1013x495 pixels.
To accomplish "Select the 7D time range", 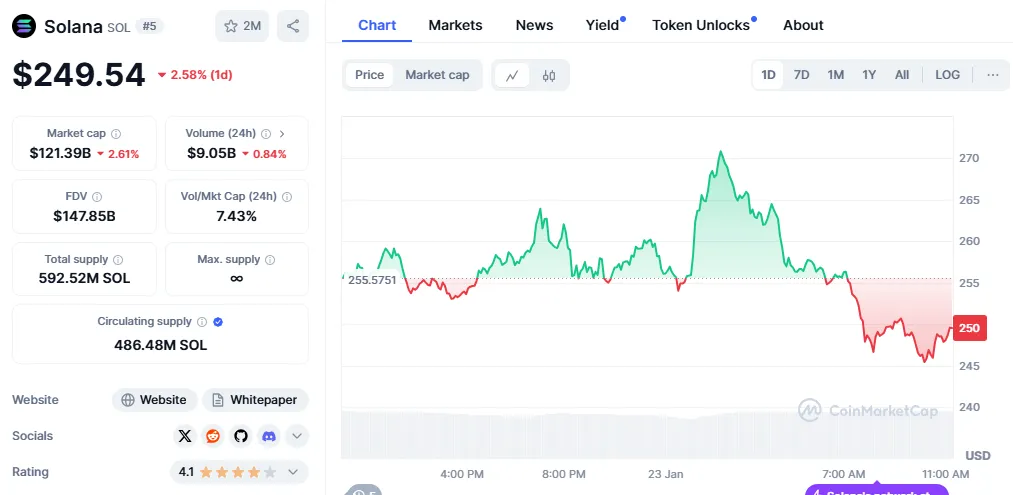I will click(801, 75).
